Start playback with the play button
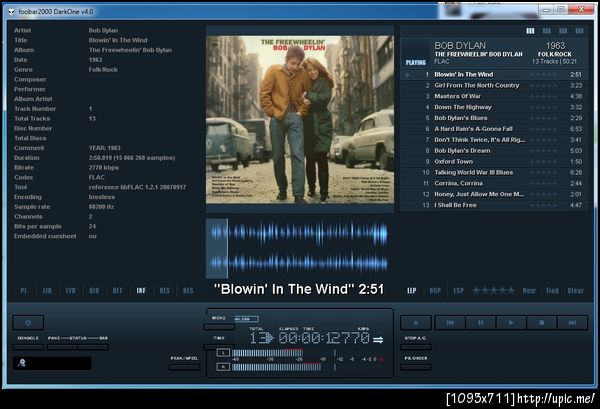 511,323
